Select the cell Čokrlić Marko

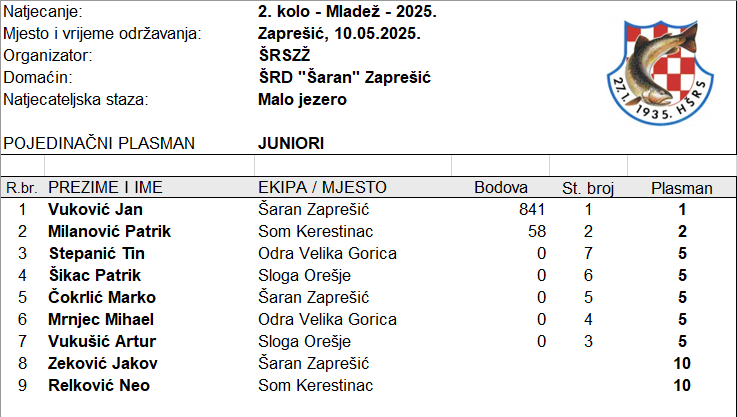[x=100, y=298]
